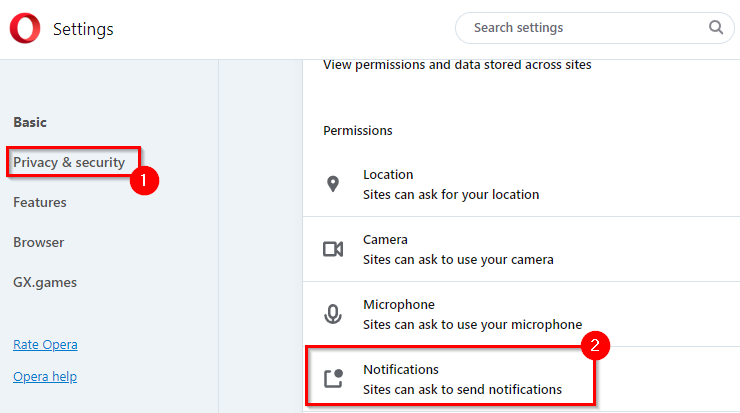Expand "Sites can ask to use your camera"
Screen dimensions: 740x413
pos(457,259)
